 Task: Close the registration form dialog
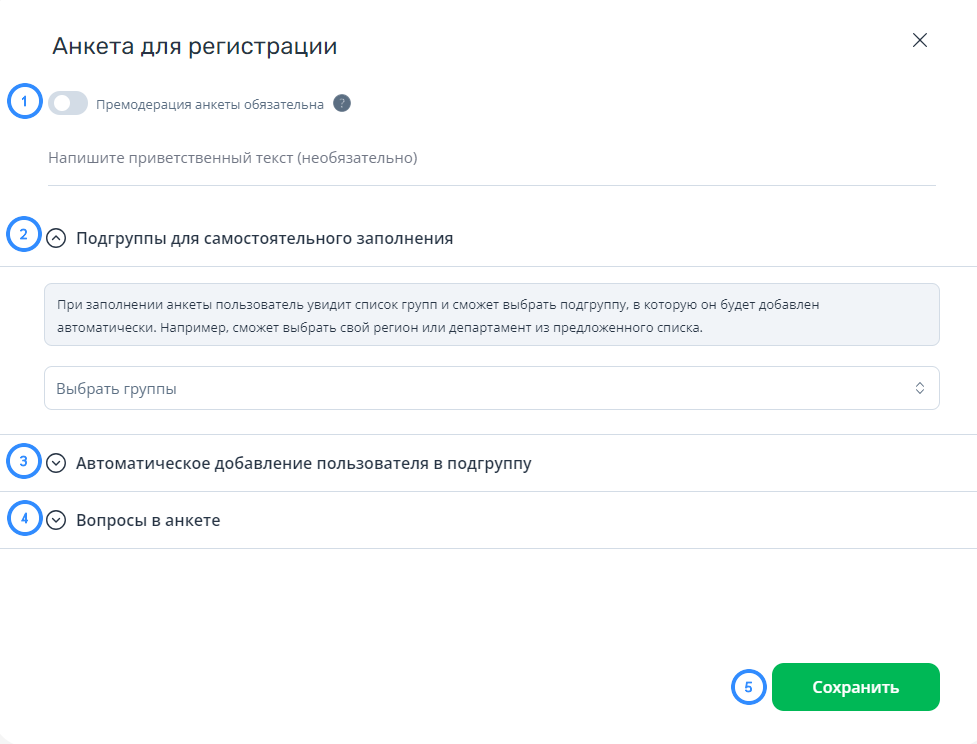click(x=920, y=41)
